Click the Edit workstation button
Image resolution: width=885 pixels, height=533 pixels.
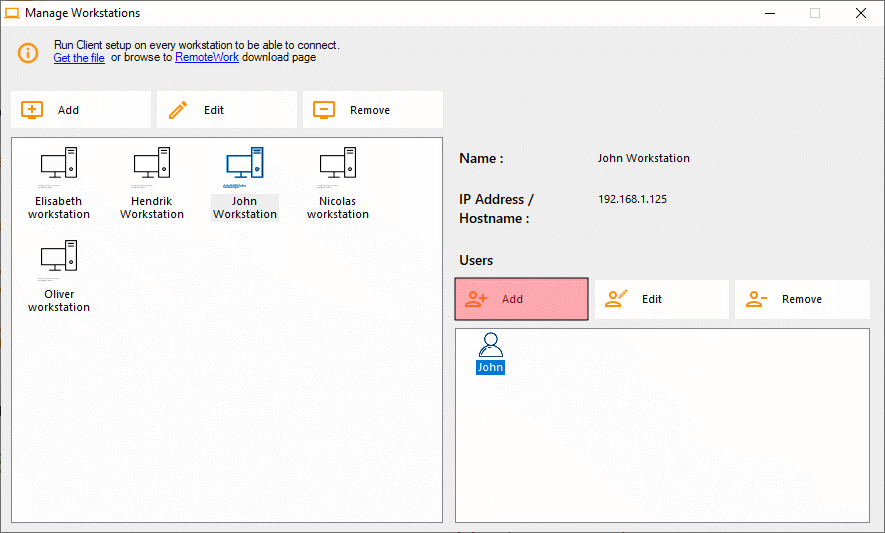(227, 110)
